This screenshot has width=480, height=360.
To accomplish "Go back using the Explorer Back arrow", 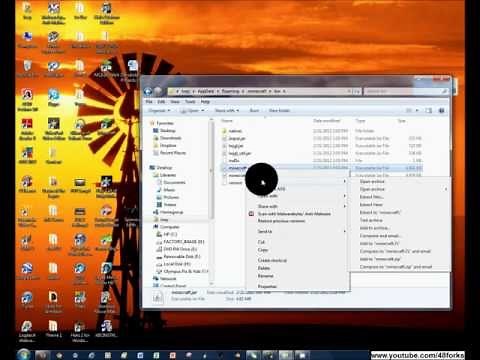I will tap(148, 91).
